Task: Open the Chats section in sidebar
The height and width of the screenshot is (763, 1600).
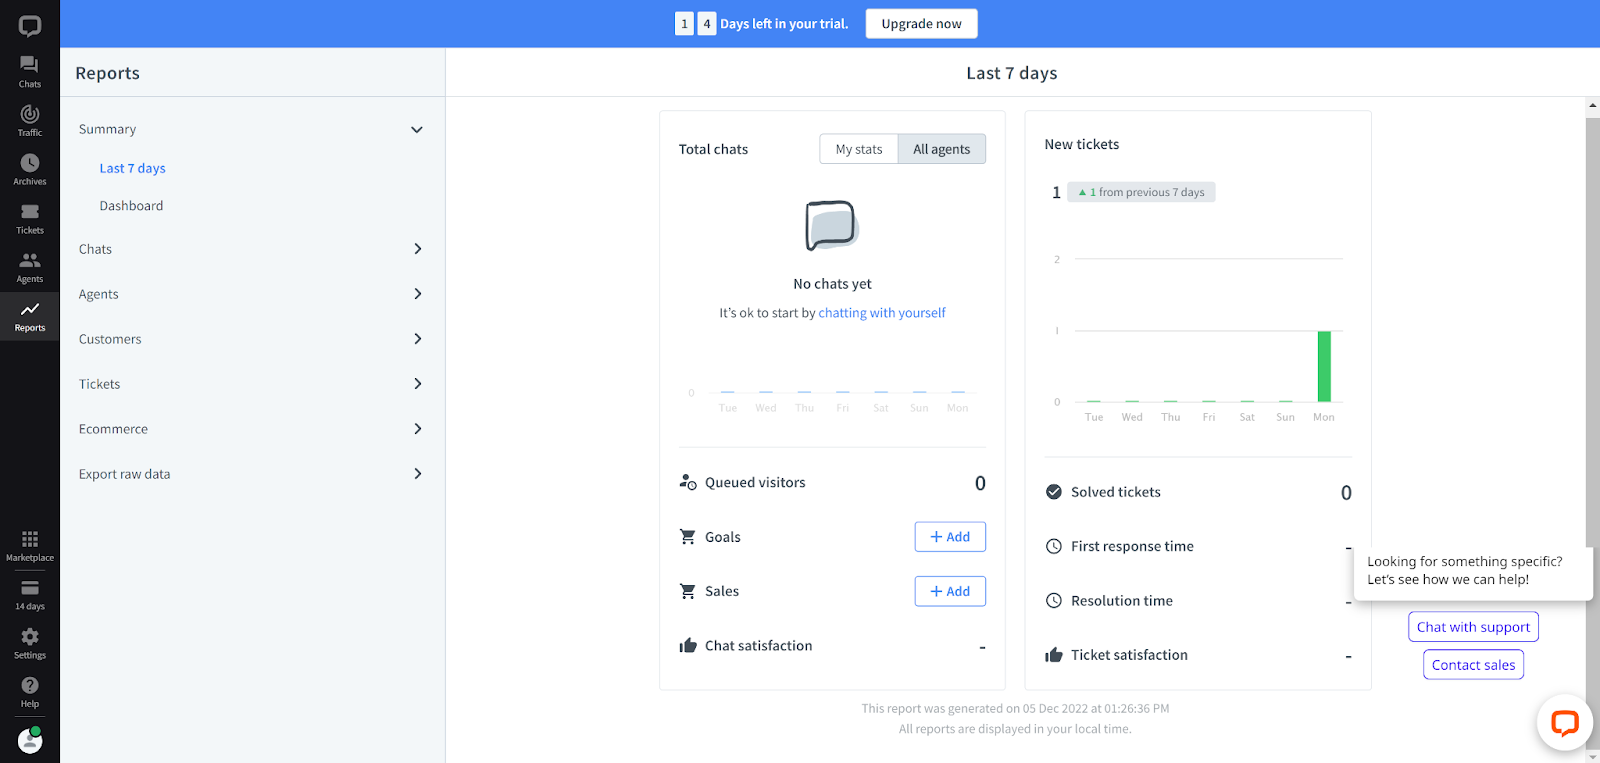Action: point(29,71)
